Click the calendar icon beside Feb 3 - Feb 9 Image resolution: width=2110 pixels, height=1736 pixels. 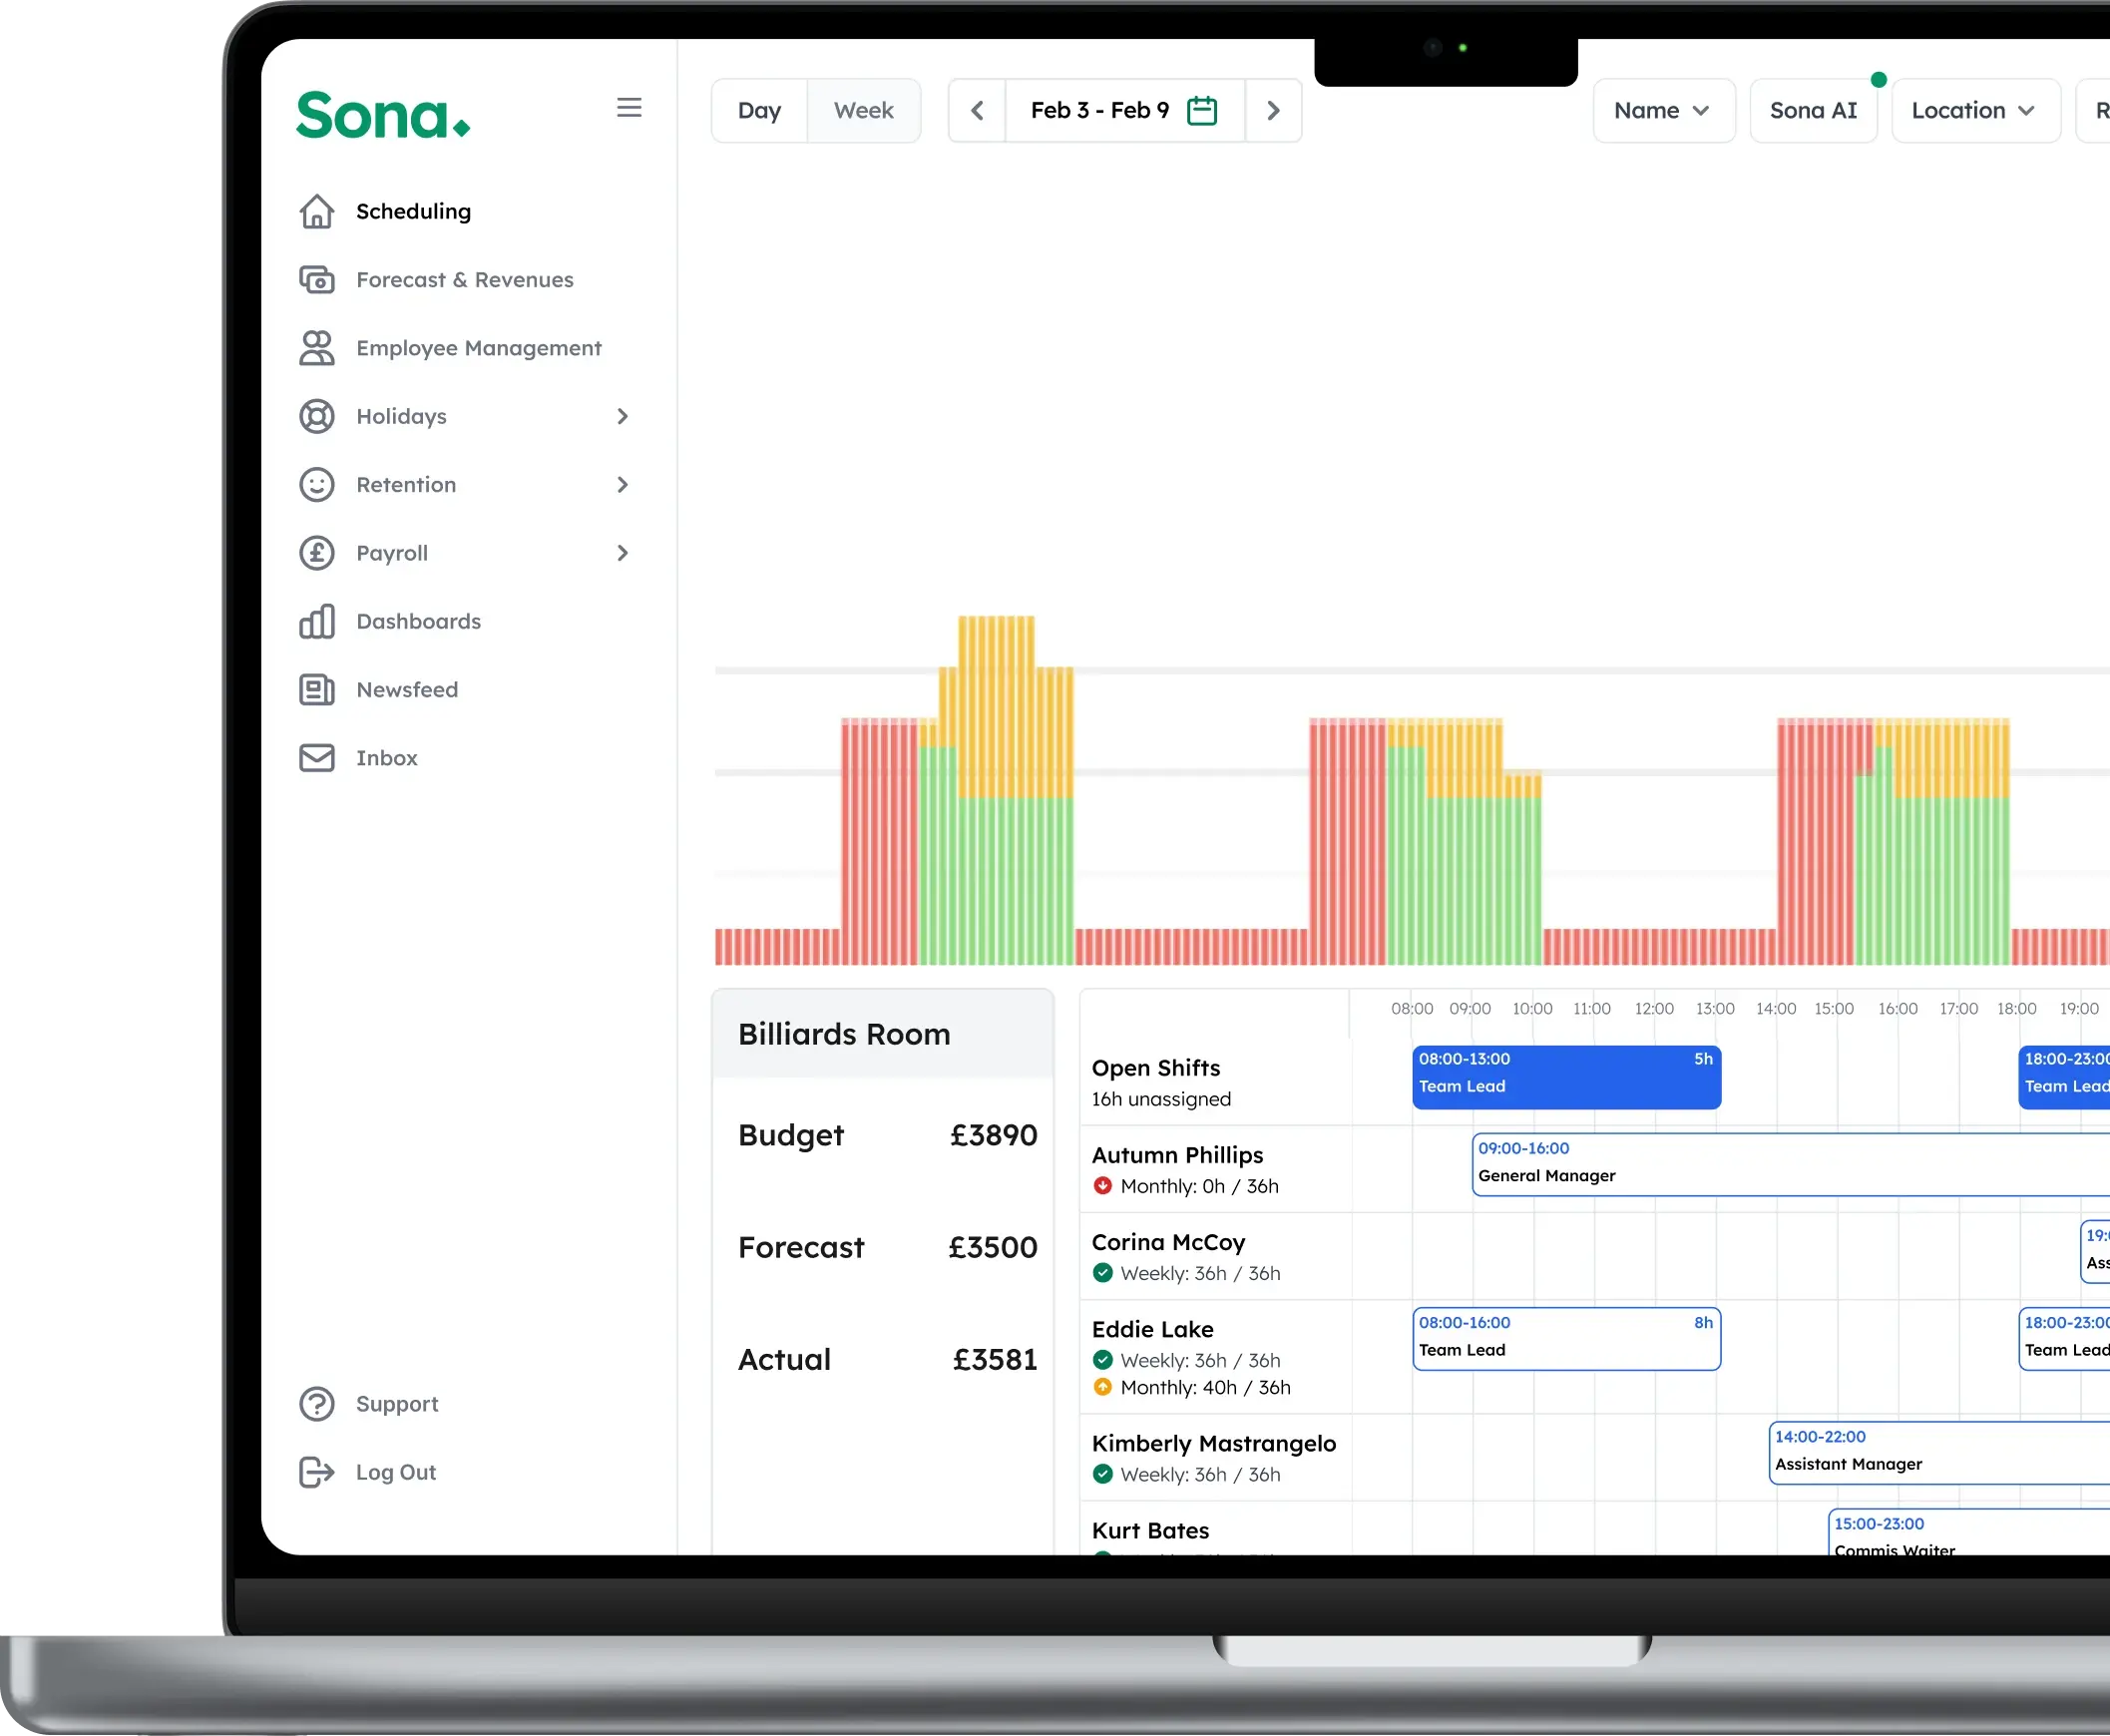(1201, 111)
